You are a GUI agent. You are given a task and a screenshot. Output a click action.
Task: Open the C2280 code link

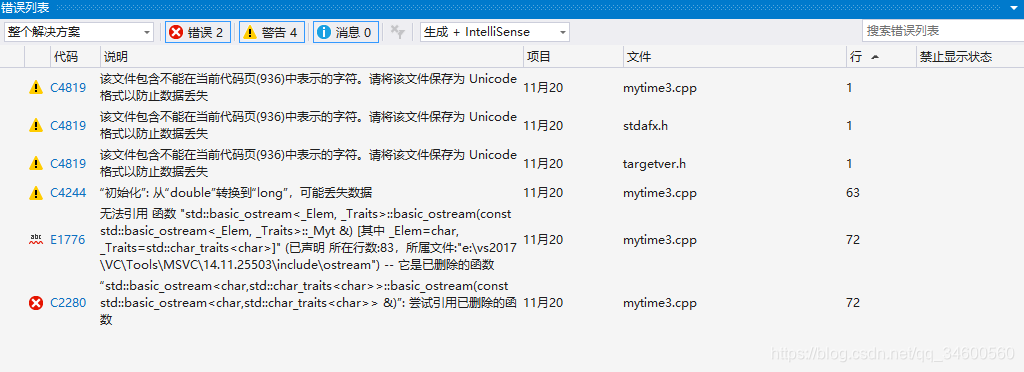68,303
